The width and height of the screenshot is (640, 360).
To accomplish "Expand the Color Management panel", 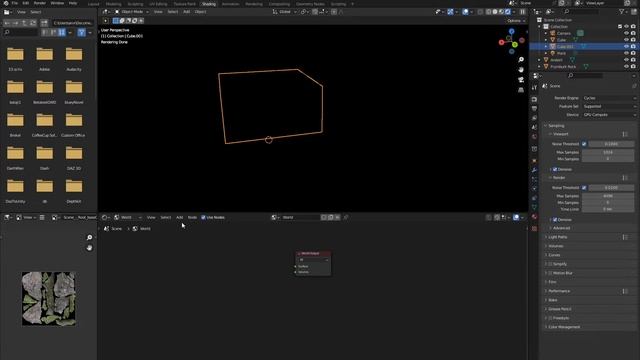I will [564, 327].
